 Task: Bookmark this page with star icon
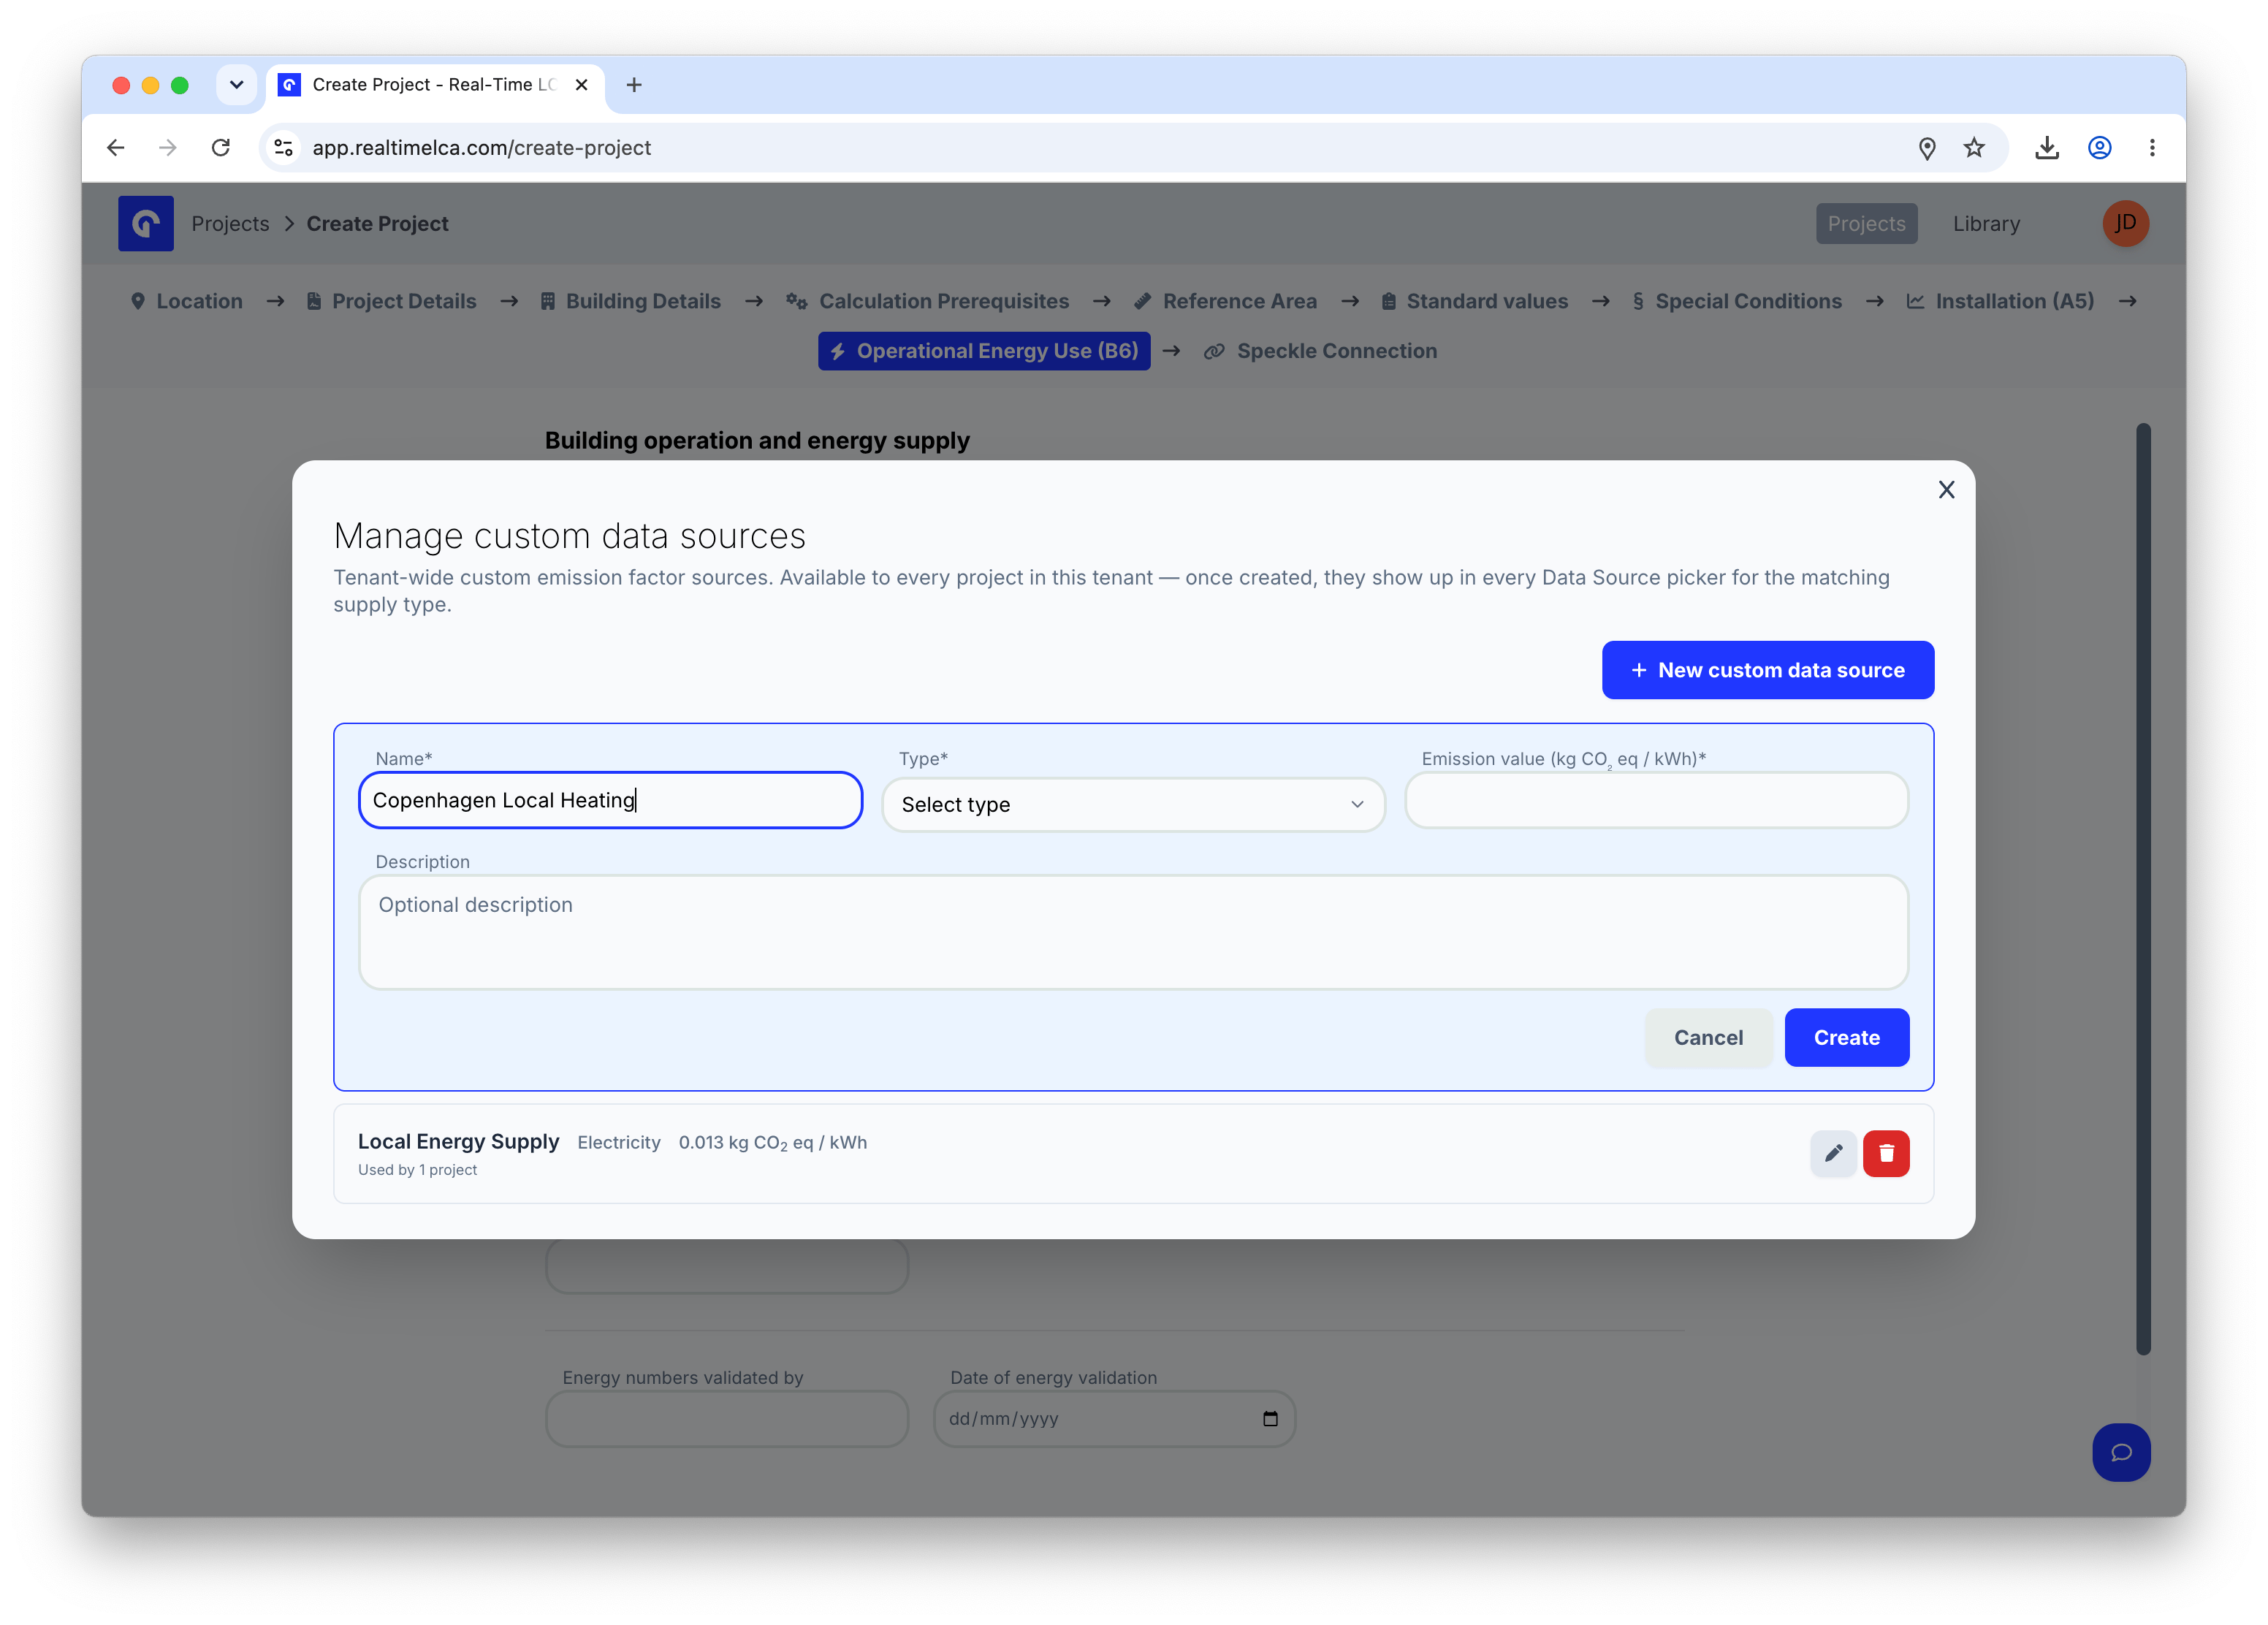(1973, 148)
